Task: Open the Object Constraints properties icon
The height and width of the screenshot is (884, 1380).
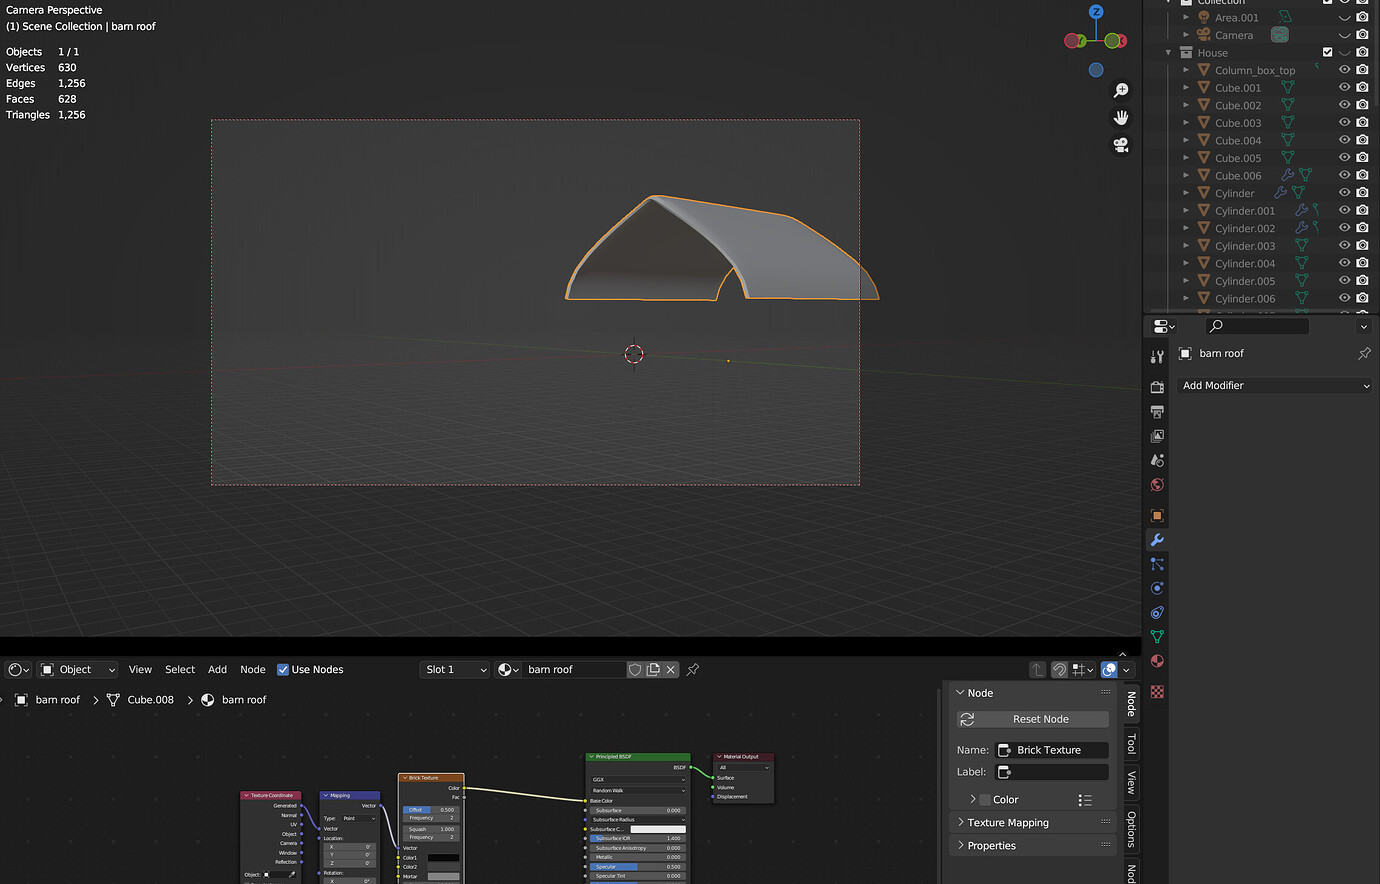Action: [1157, 612]
